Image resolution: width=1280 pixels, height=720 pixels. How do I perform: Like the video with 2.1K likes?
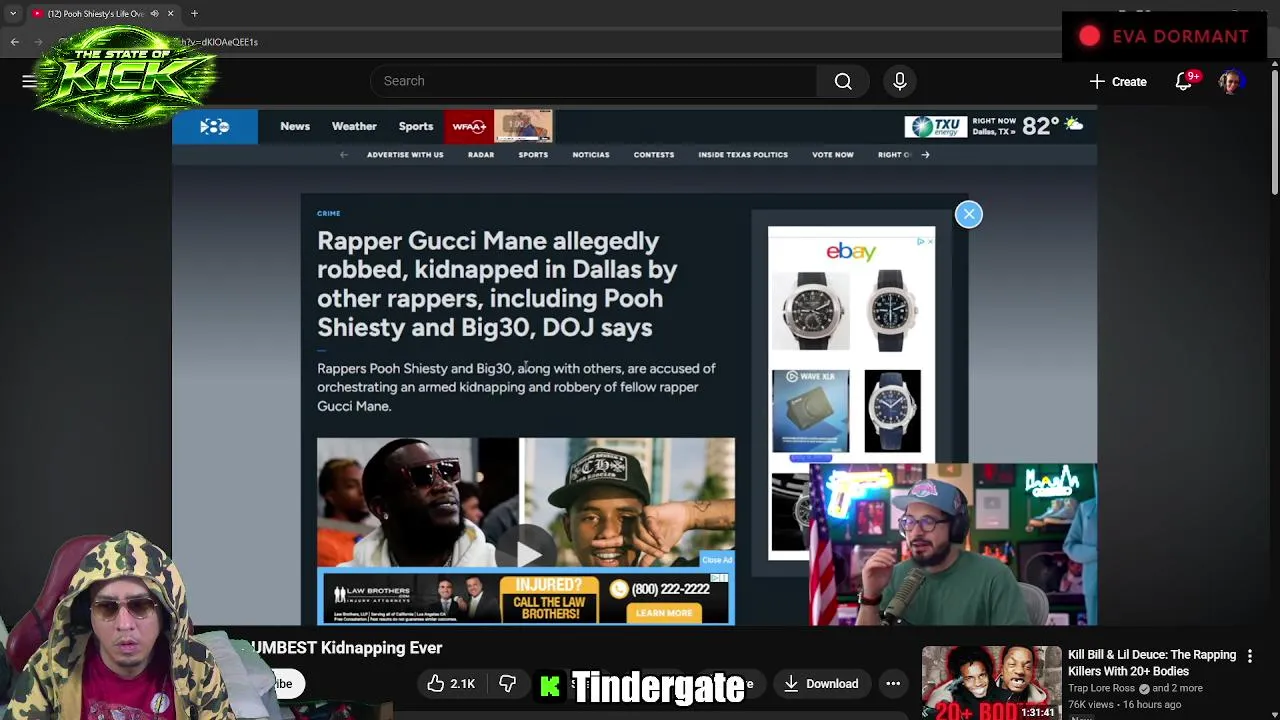click(x=451, y=684)
